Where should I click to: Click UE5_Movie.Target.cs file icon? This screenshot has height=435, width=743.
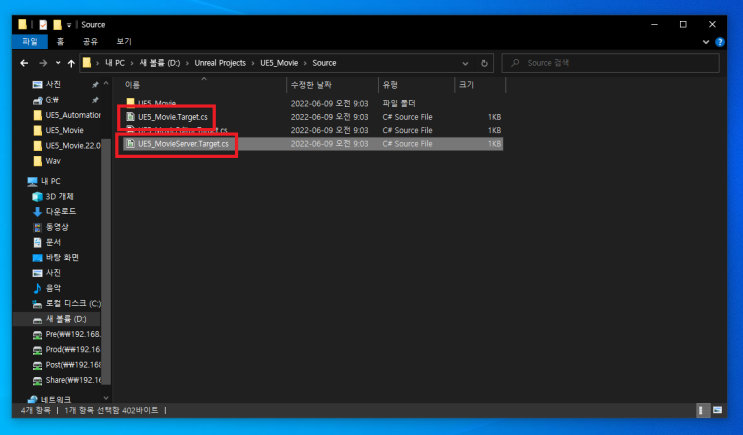130,117
